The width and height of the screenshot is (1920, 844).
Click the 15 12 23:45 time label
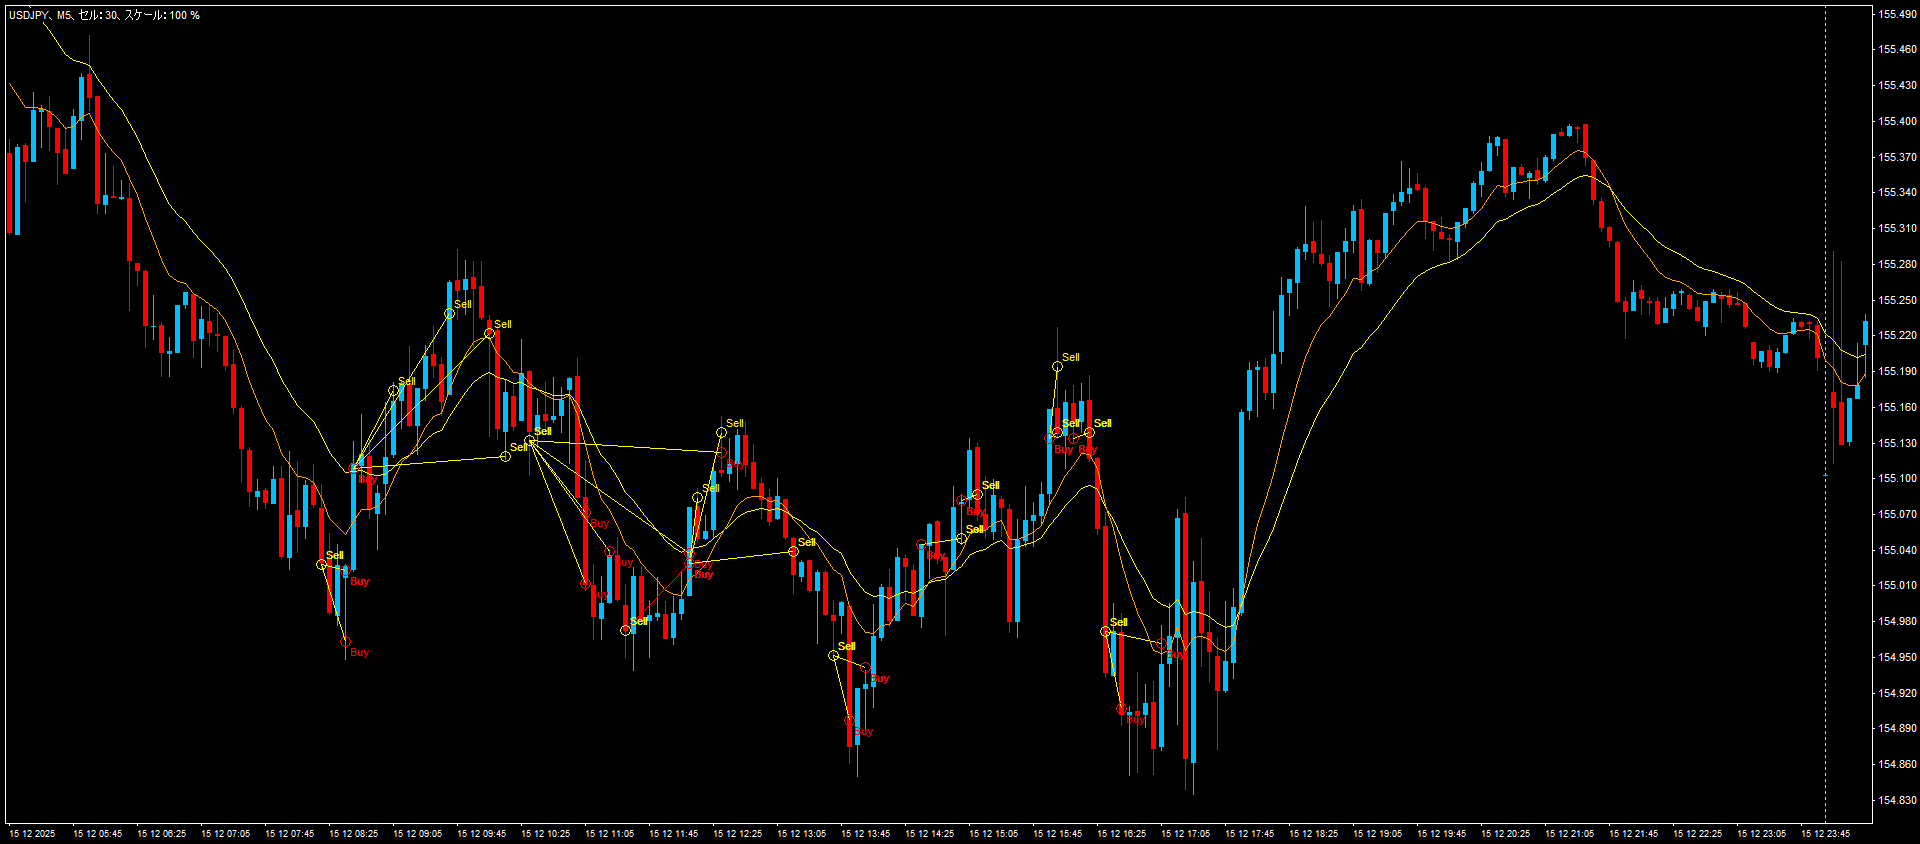[1825, 833]
